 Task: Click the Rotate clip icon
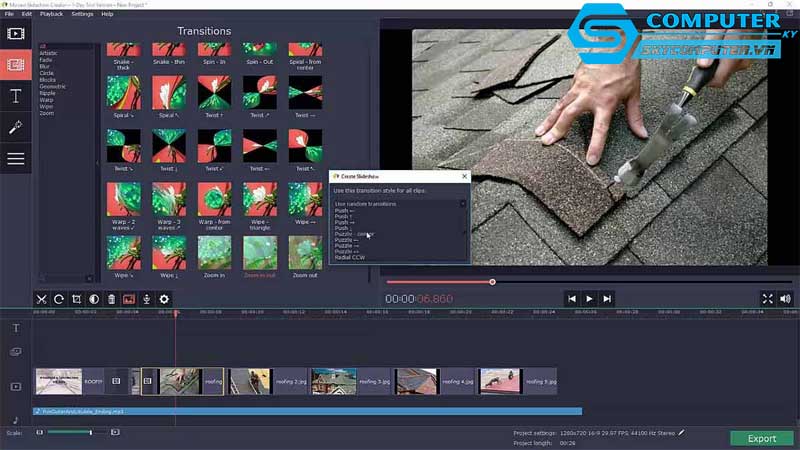click(x=59, y=299)
